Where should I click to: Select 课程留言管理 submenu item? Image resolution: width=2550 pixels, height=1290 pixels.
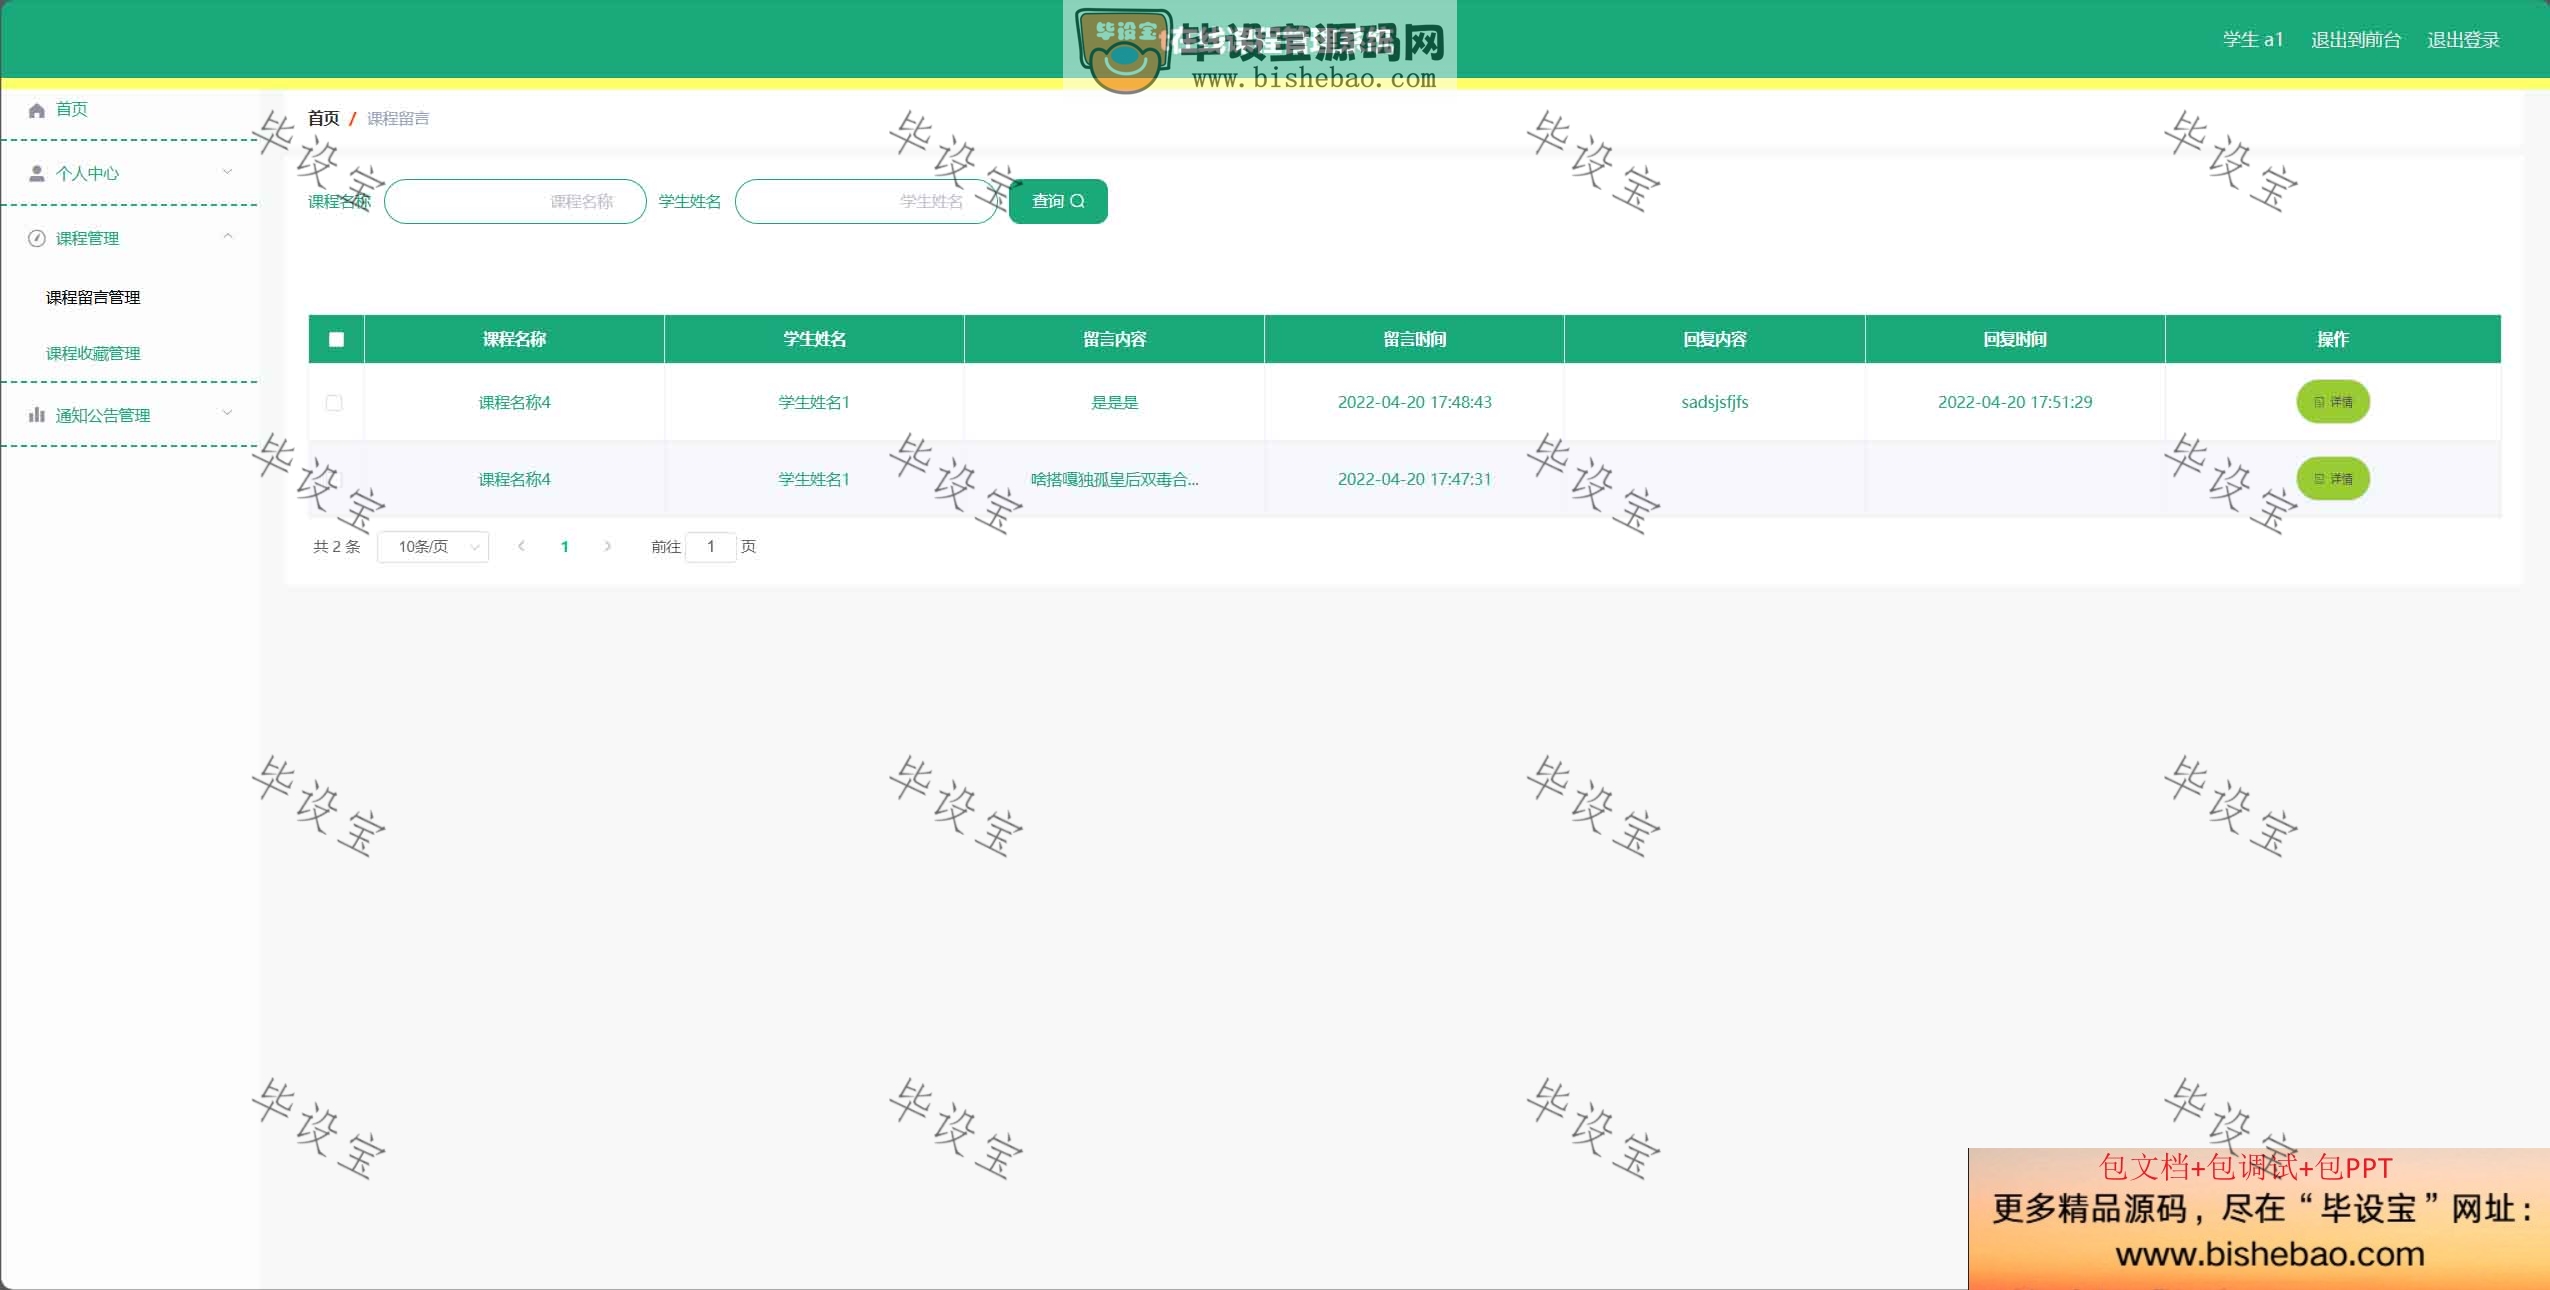pyautogui.click(x=93, y=298)
